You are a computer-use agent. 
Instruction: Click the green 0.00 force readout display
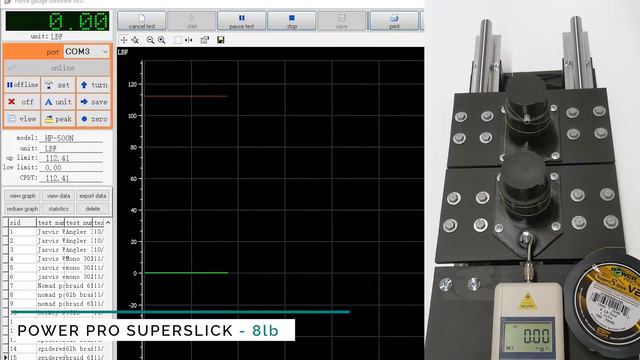pyautogui.click(x=57, y=21)
